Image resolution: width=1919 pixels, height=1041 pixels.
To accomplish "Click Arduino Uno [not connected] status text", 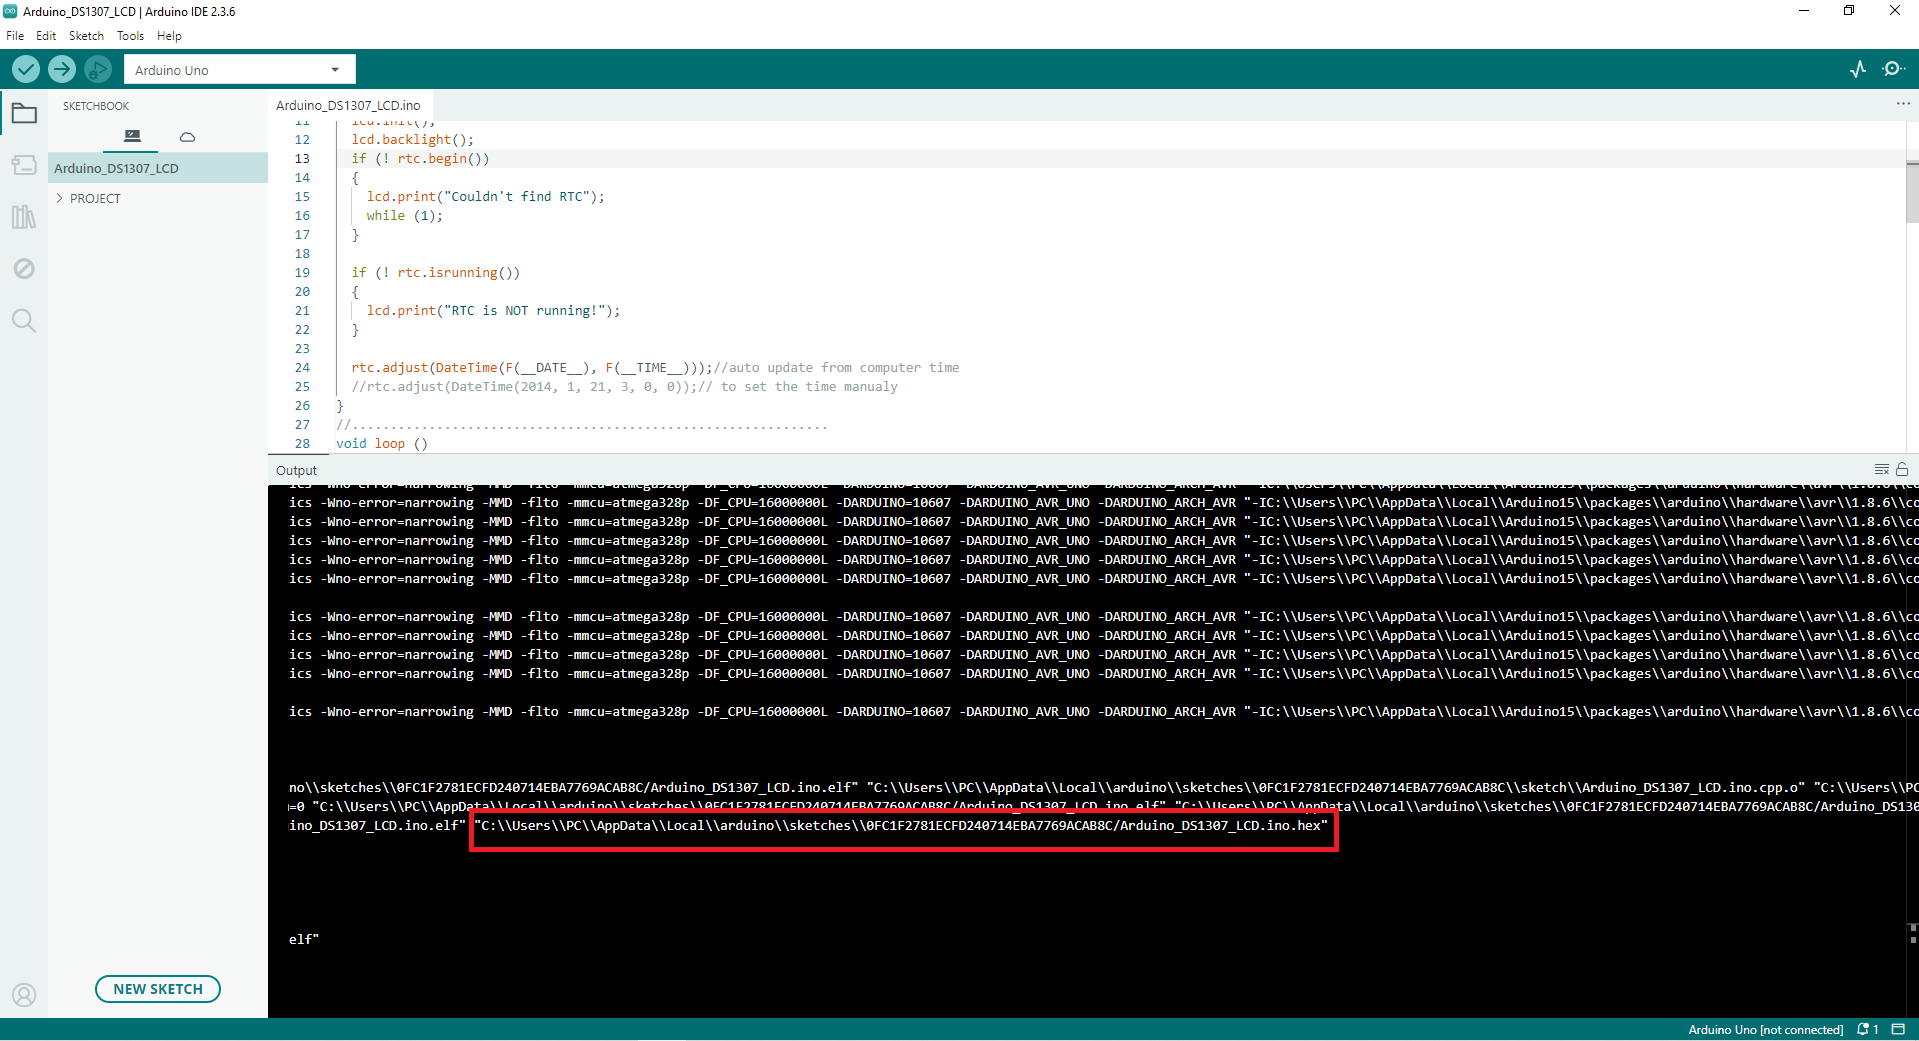I will click(x=1765, y=1029).
